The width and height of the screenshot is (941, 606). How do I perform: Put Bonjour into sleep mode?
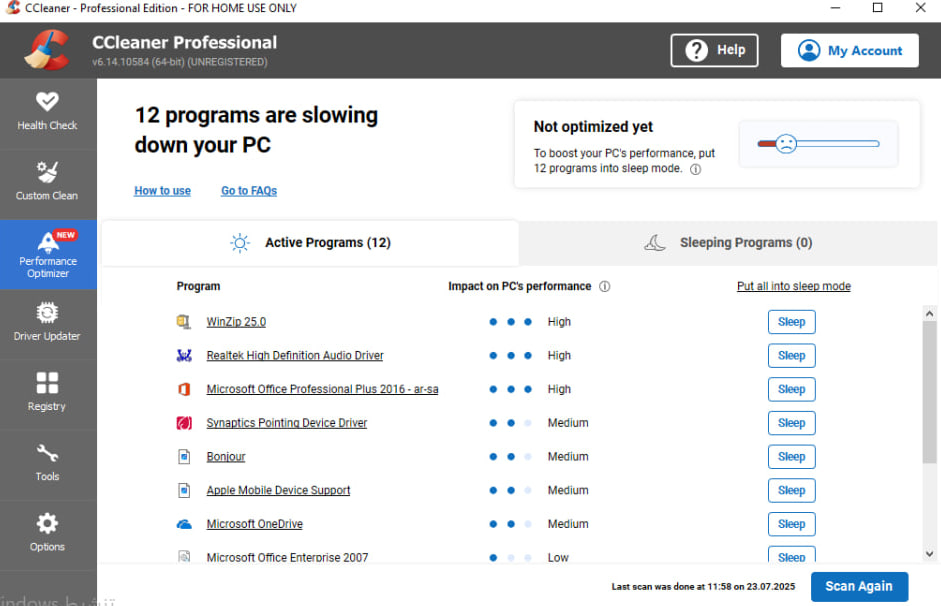tap(792, 457)
